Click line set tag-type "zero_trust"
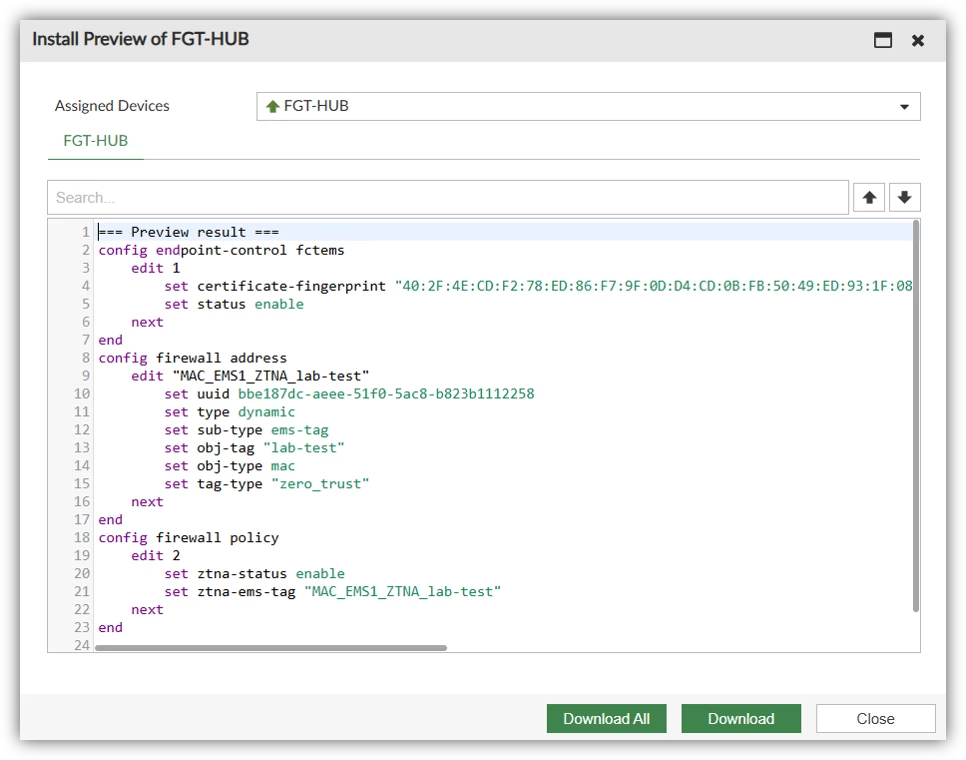The height and width of the screenshot is (760, 966). click(x=266, y=483)
